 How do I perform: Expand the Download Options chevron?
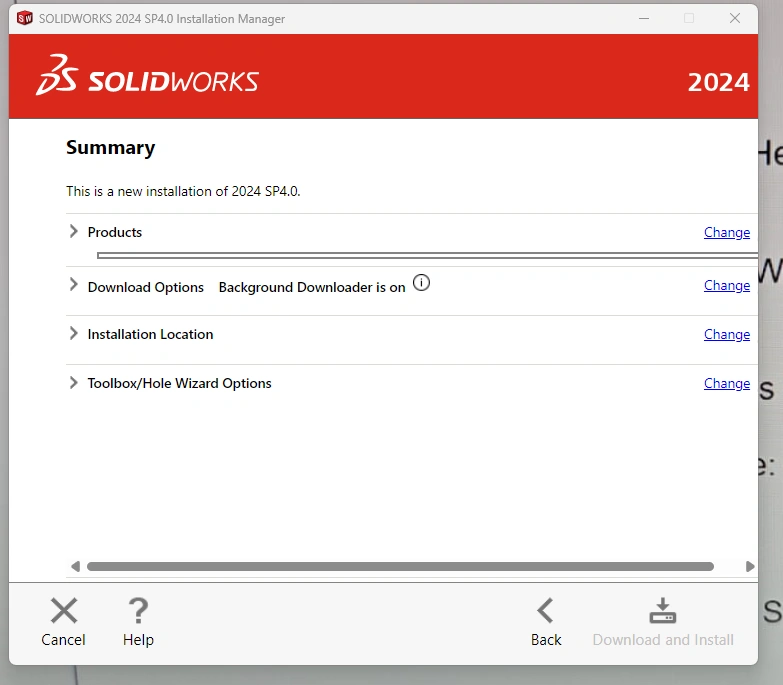point(73,285)
